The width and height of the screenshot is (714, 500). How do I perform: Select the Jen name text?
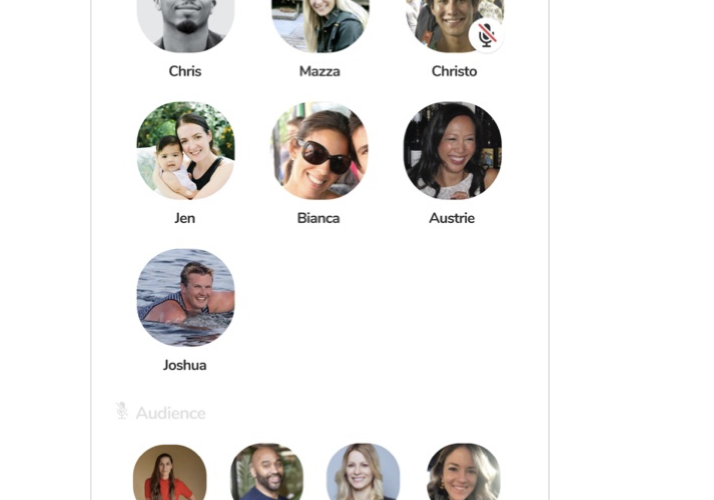tap(185, 218)
